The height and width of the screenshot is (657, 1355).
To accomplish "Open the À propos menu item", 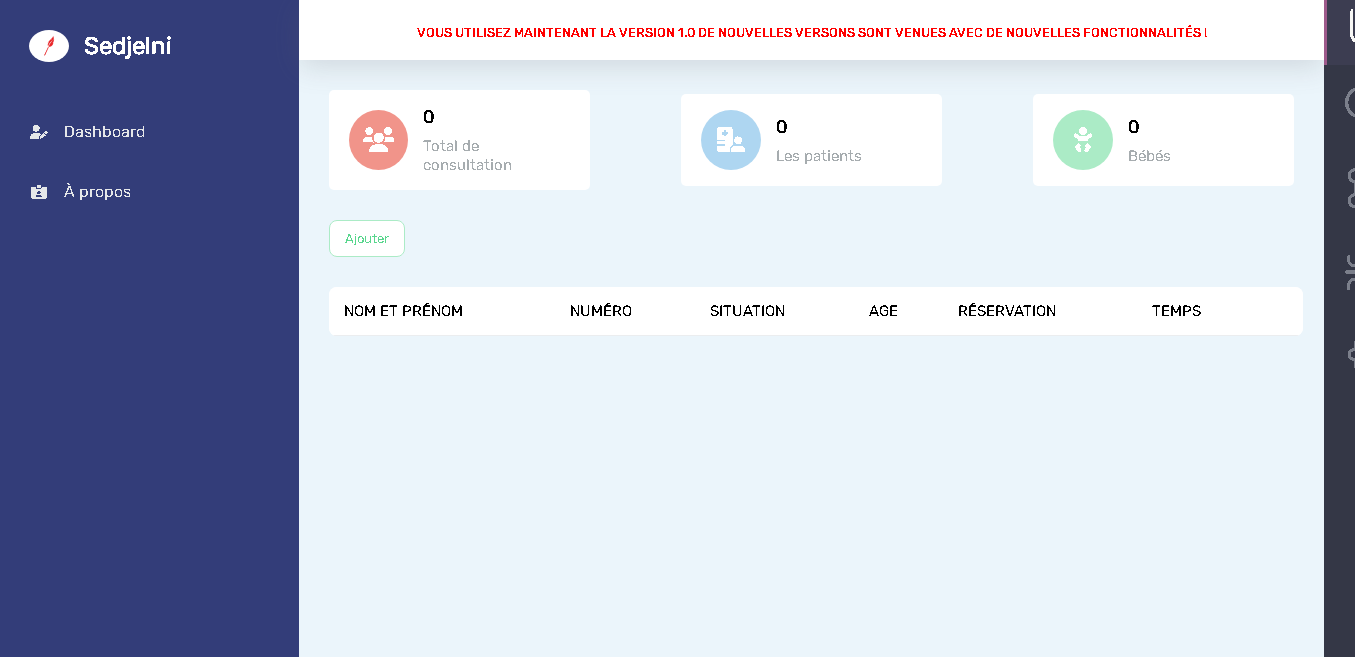I will (x=97, y=192).
